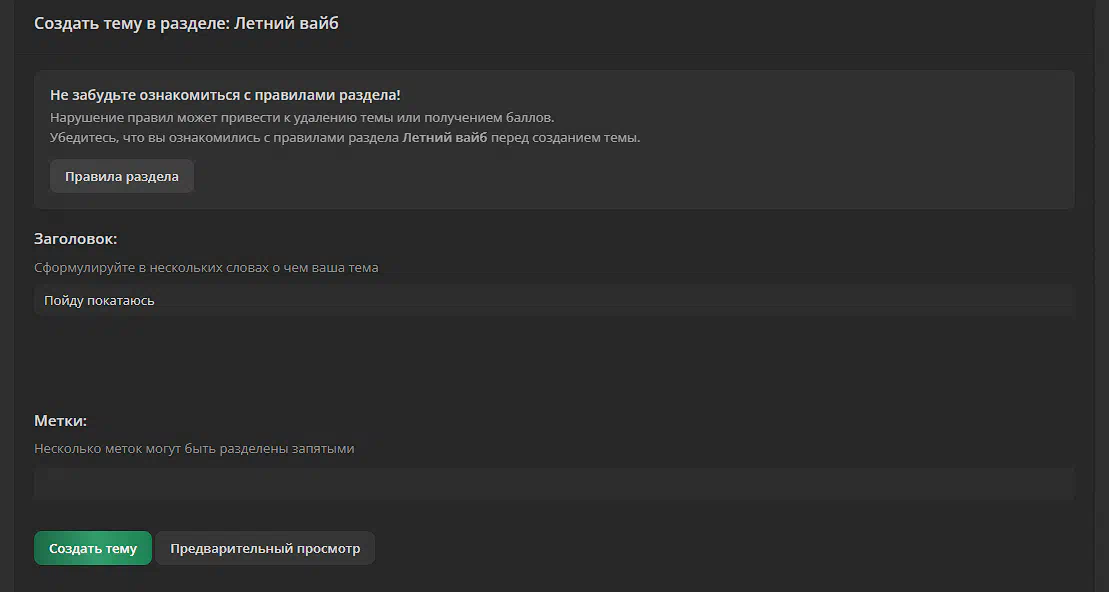Click the page heading Создать тему в разделе
The image size is (1109, 592).
click(x=132, y=23)
